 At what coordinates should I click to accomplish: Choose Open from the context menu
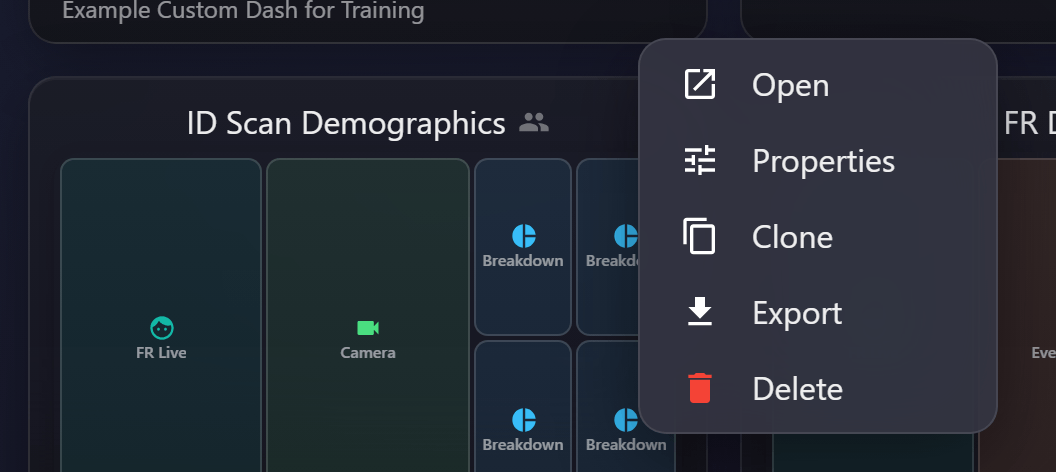[x=818, y=85]
